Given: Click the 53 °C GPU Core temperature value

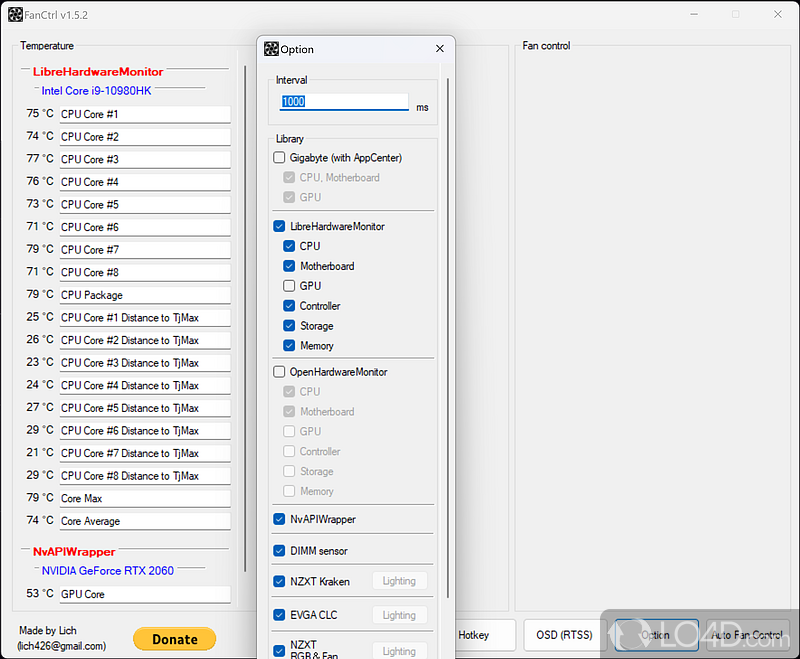Looking at the screenshot, I should 40,594.
